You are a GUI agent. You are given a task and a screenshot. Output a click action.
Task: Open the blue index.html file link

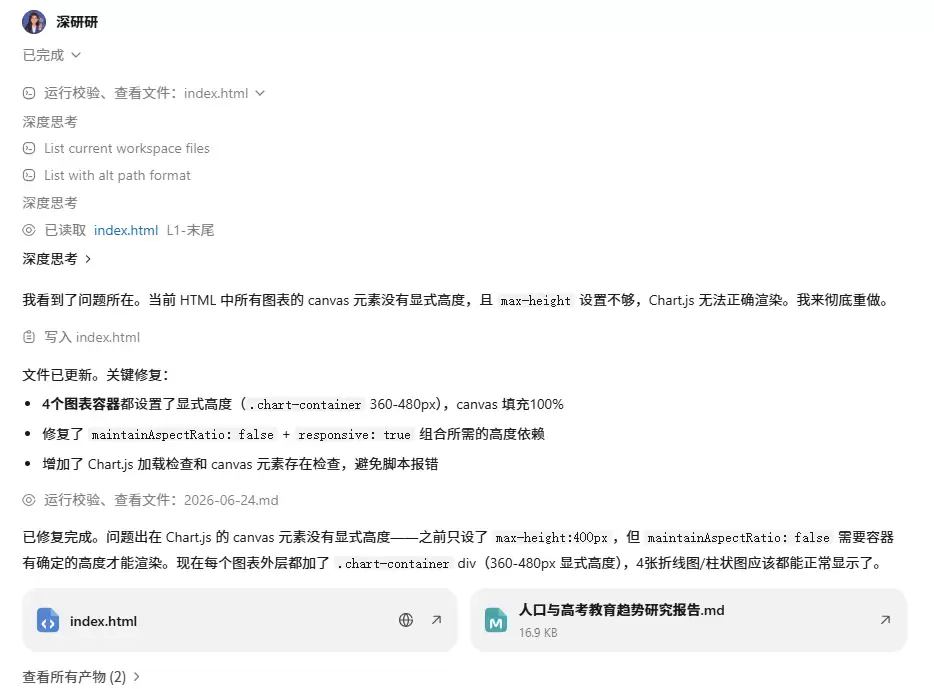pos(126,230)
